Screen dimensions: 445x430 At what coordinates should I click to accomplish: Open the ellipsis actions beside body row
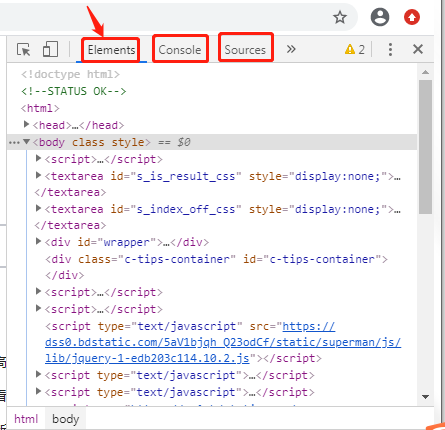click(x=14, y=143)
